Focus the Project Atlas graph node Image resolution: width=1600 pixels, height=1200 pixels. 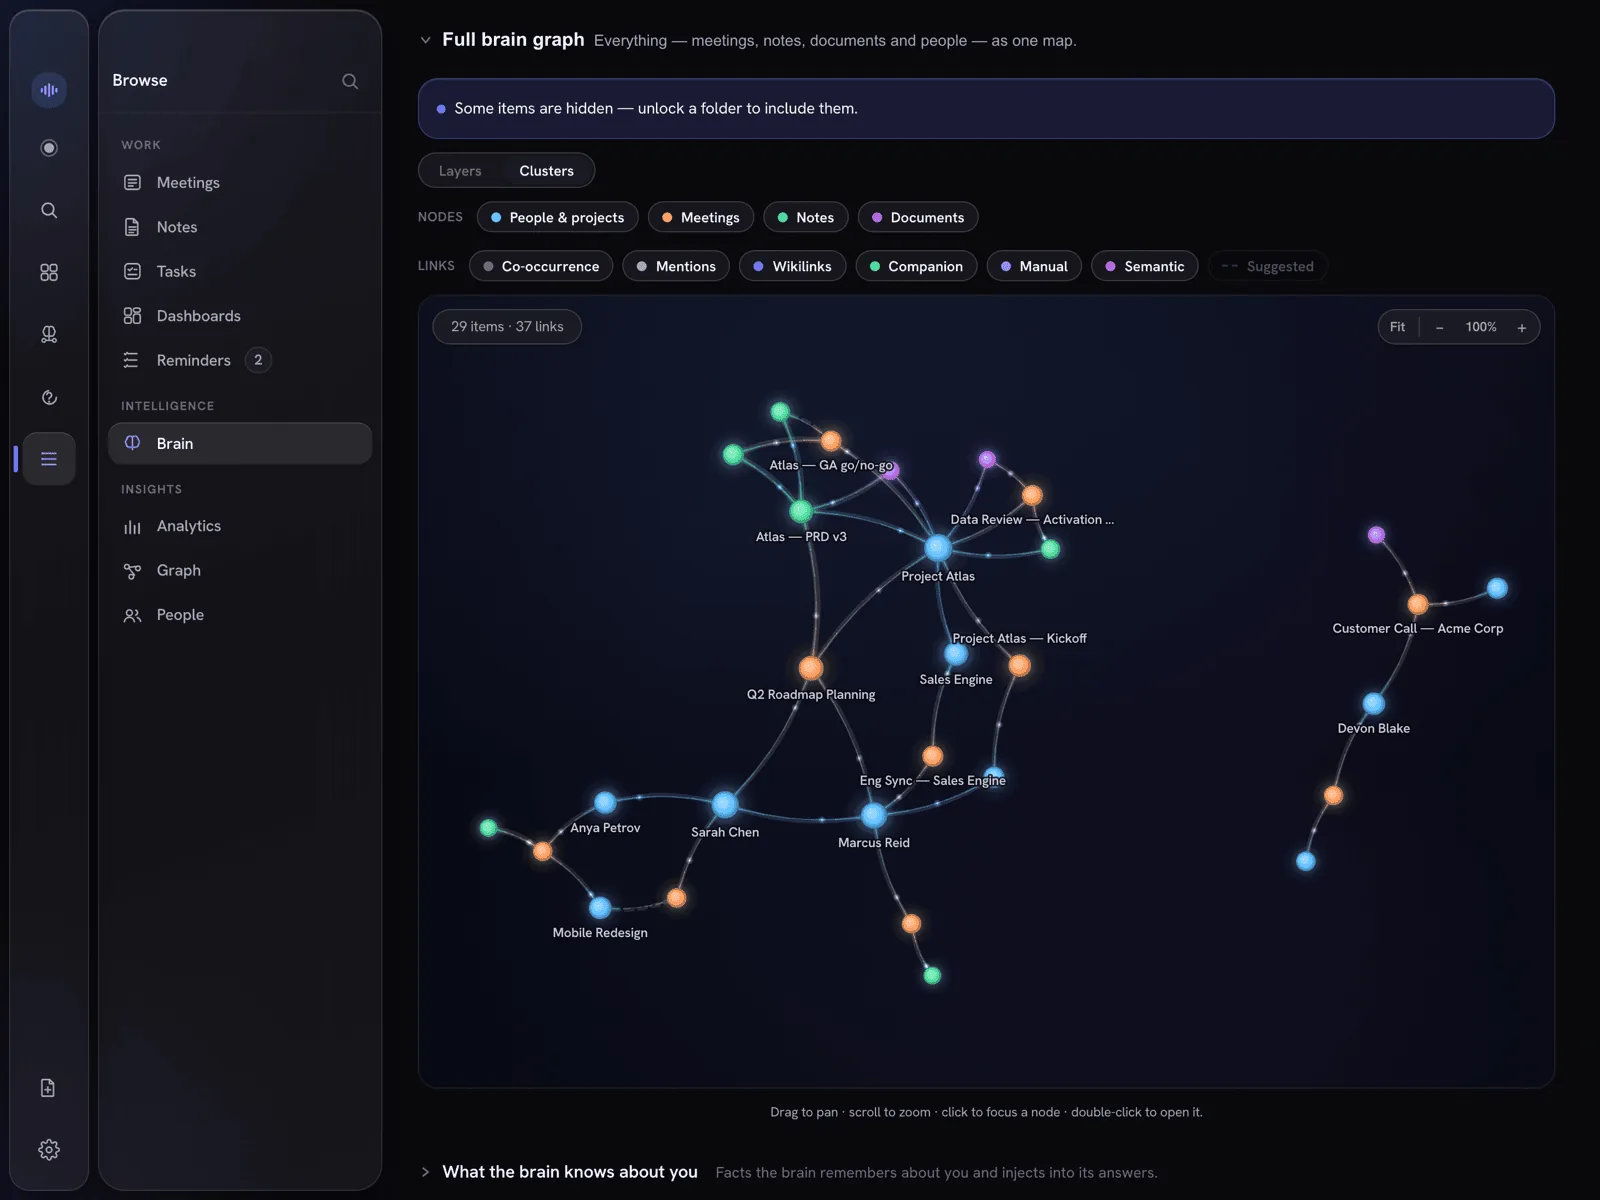tap(937, 548)
